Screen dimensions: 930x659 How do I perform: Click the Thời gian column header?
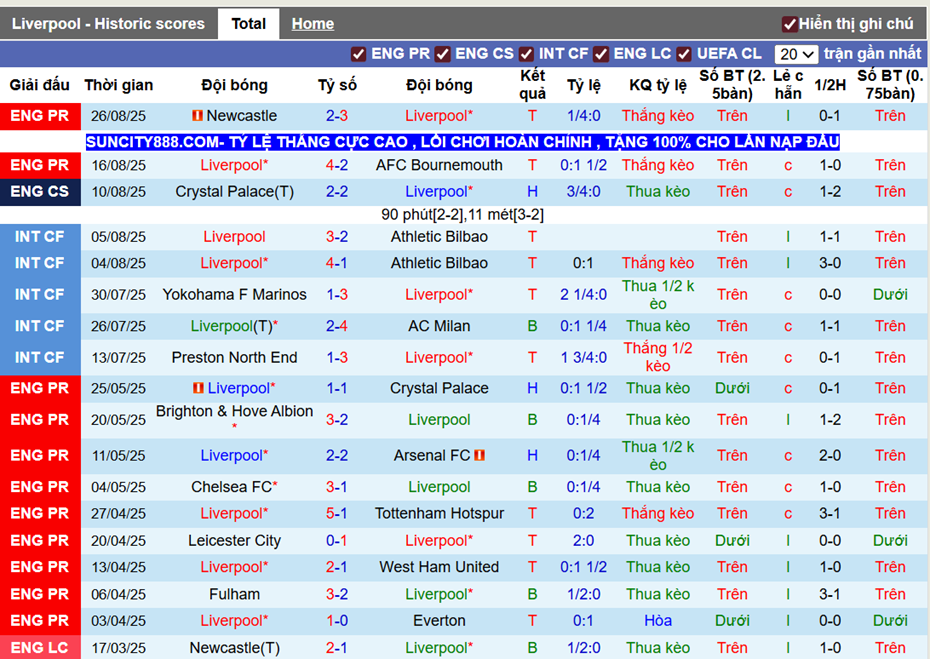coord(119,85)
